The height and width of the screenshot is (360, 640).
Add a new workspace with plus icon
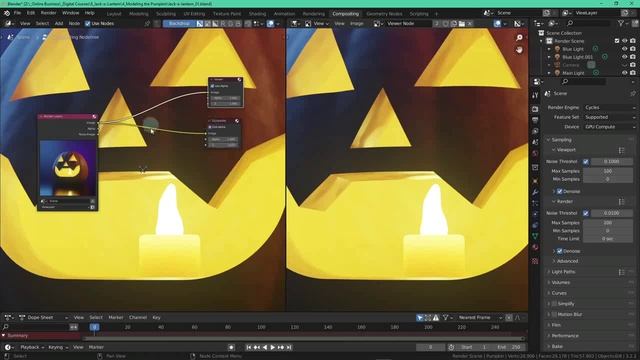click(436, 14)
